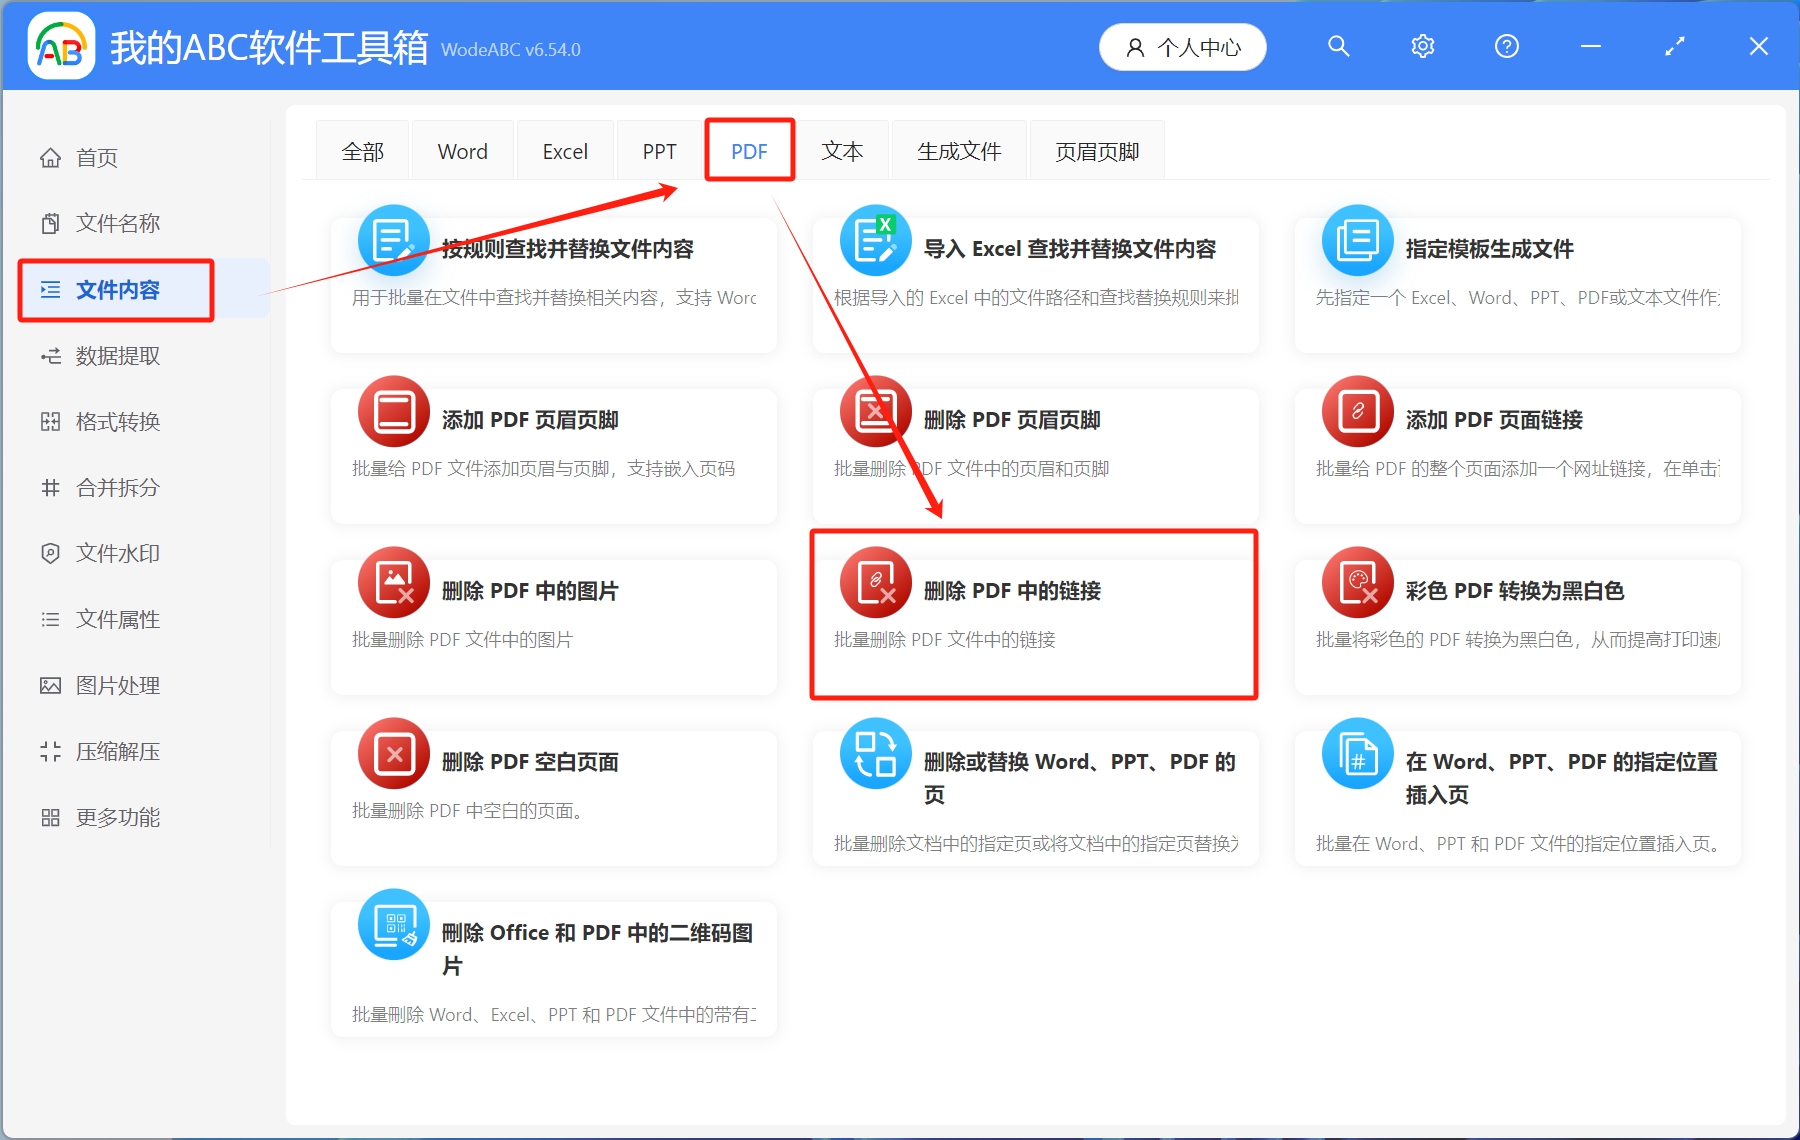Screen dimensions: 1800x1140
Task: Switch to the Word tab
Action: tap(462, 150)
